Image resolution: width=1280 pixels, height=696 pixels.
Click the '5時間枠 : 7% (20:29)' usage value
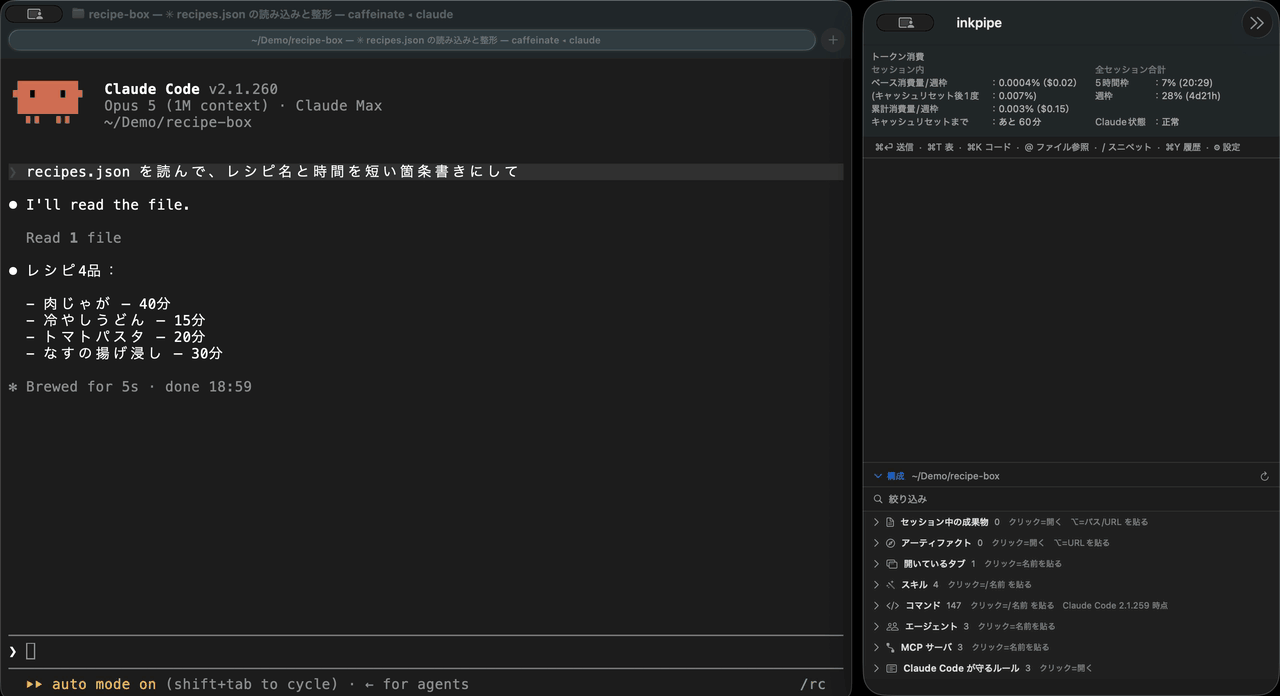(x=1156, y=83)
